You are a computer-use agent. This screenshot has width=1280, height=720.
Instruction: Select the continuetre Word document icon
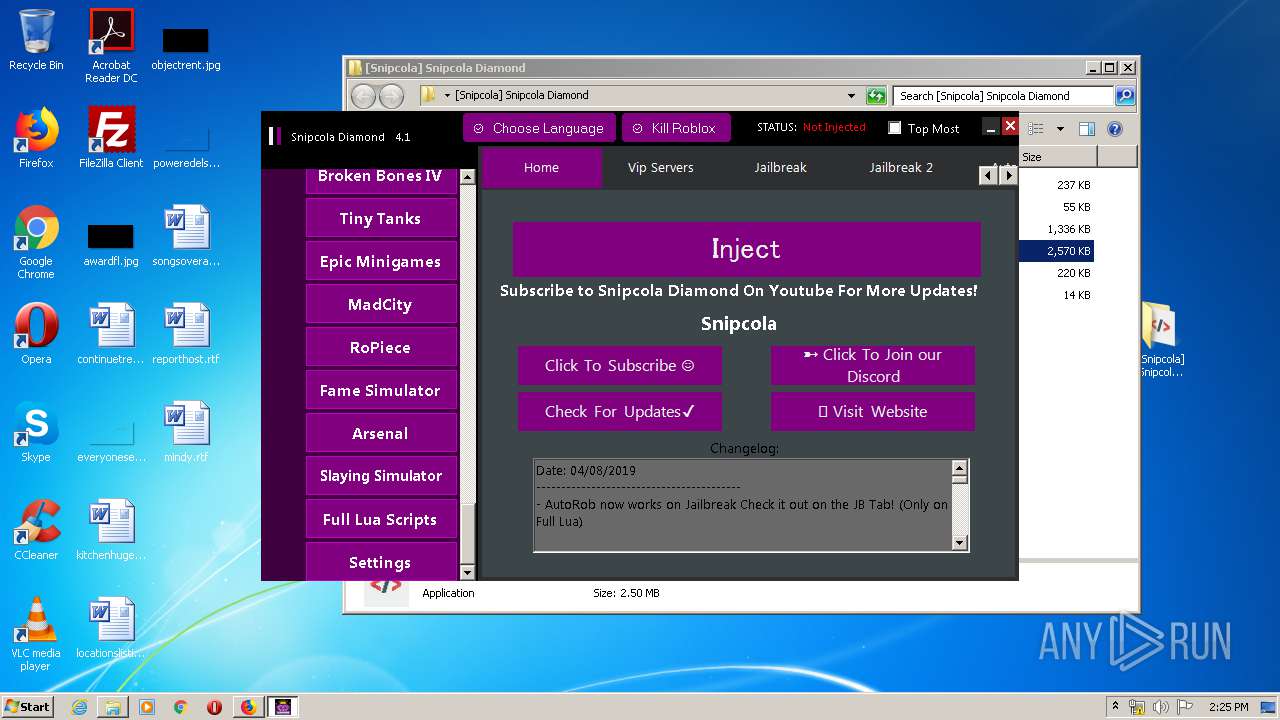(111, 334)
